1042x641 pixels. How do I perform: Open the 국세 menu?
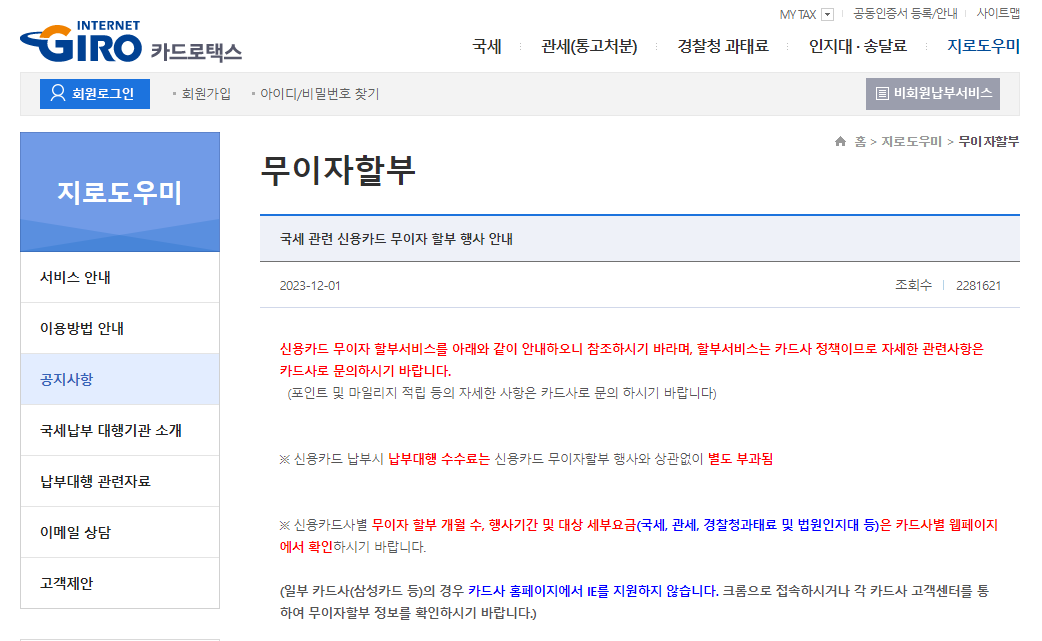(486, 45)
